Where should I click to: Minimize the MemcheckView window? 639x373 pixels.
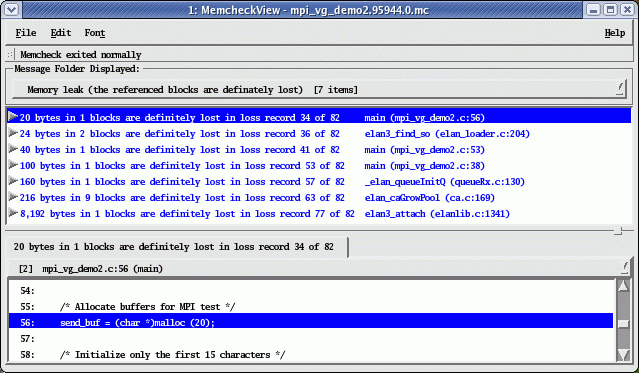(594, 9)
